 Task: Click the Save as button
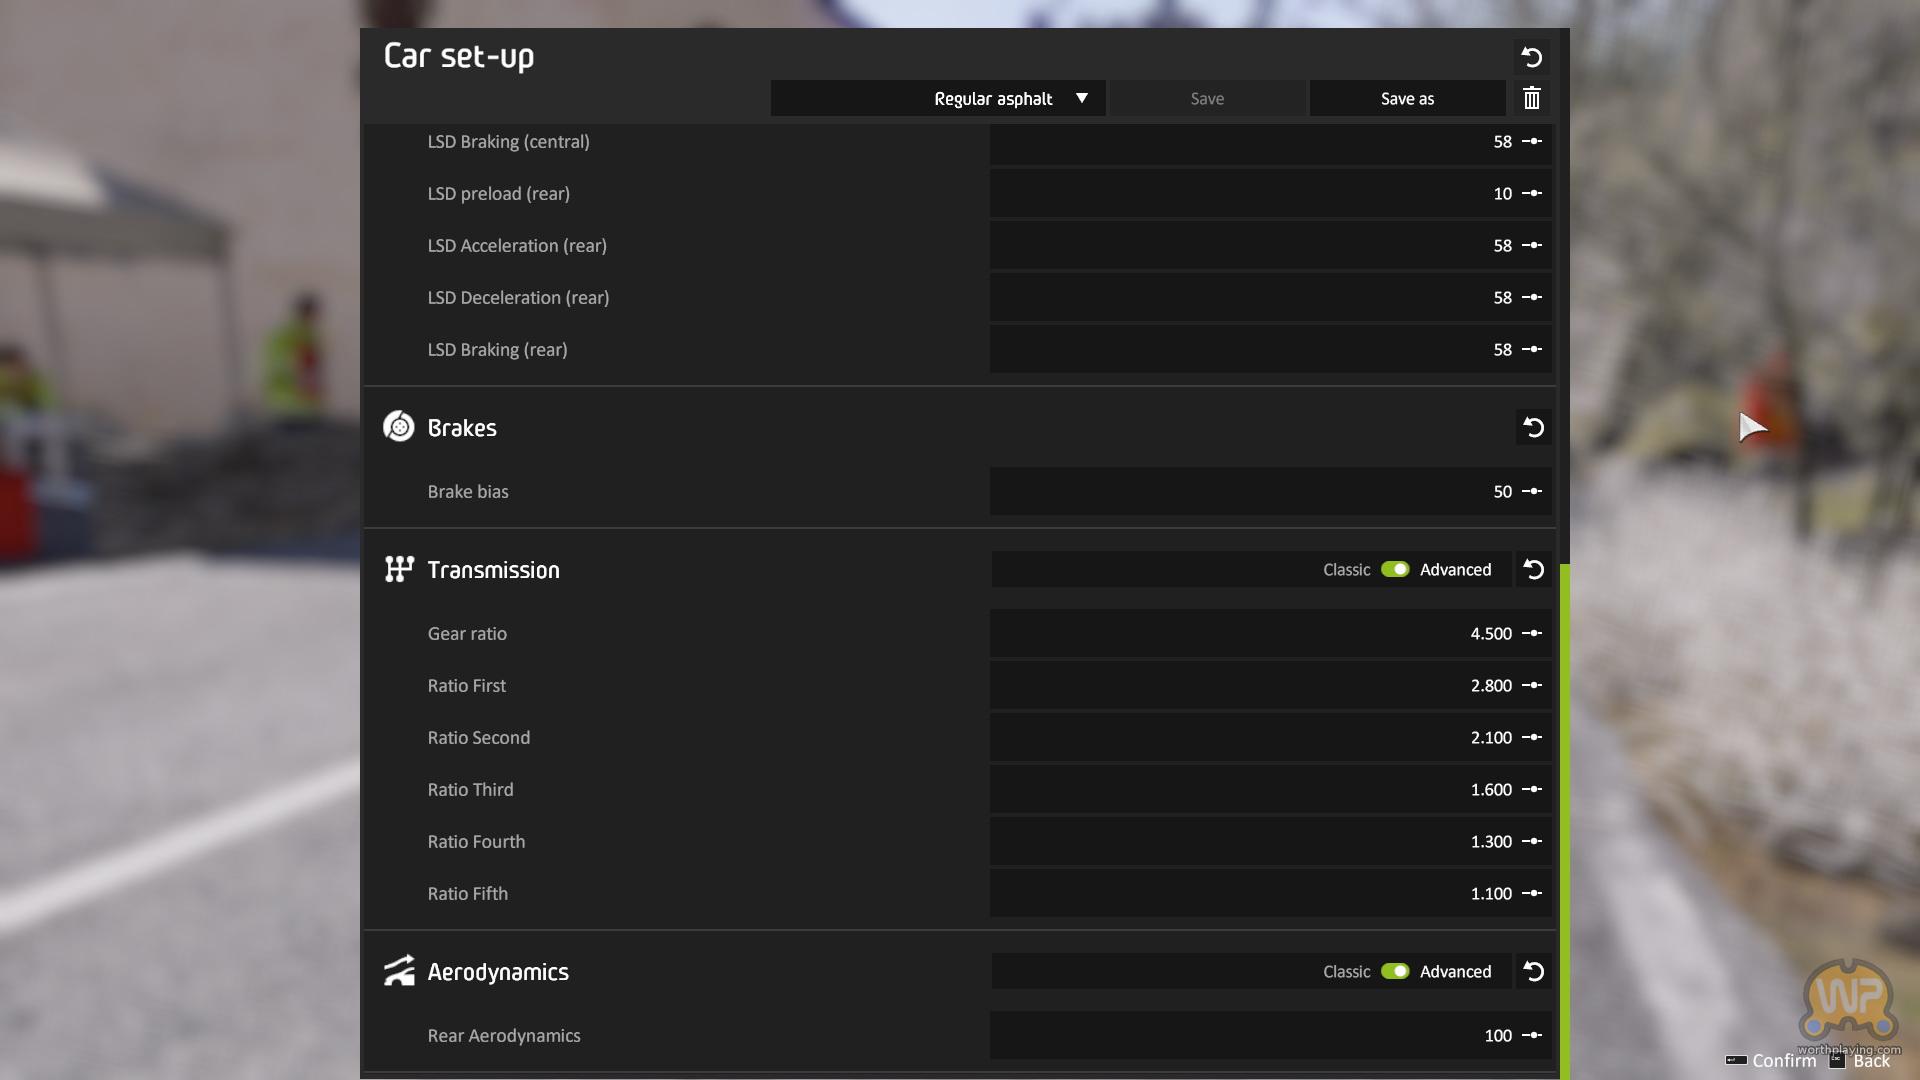tap(1407, 98)
